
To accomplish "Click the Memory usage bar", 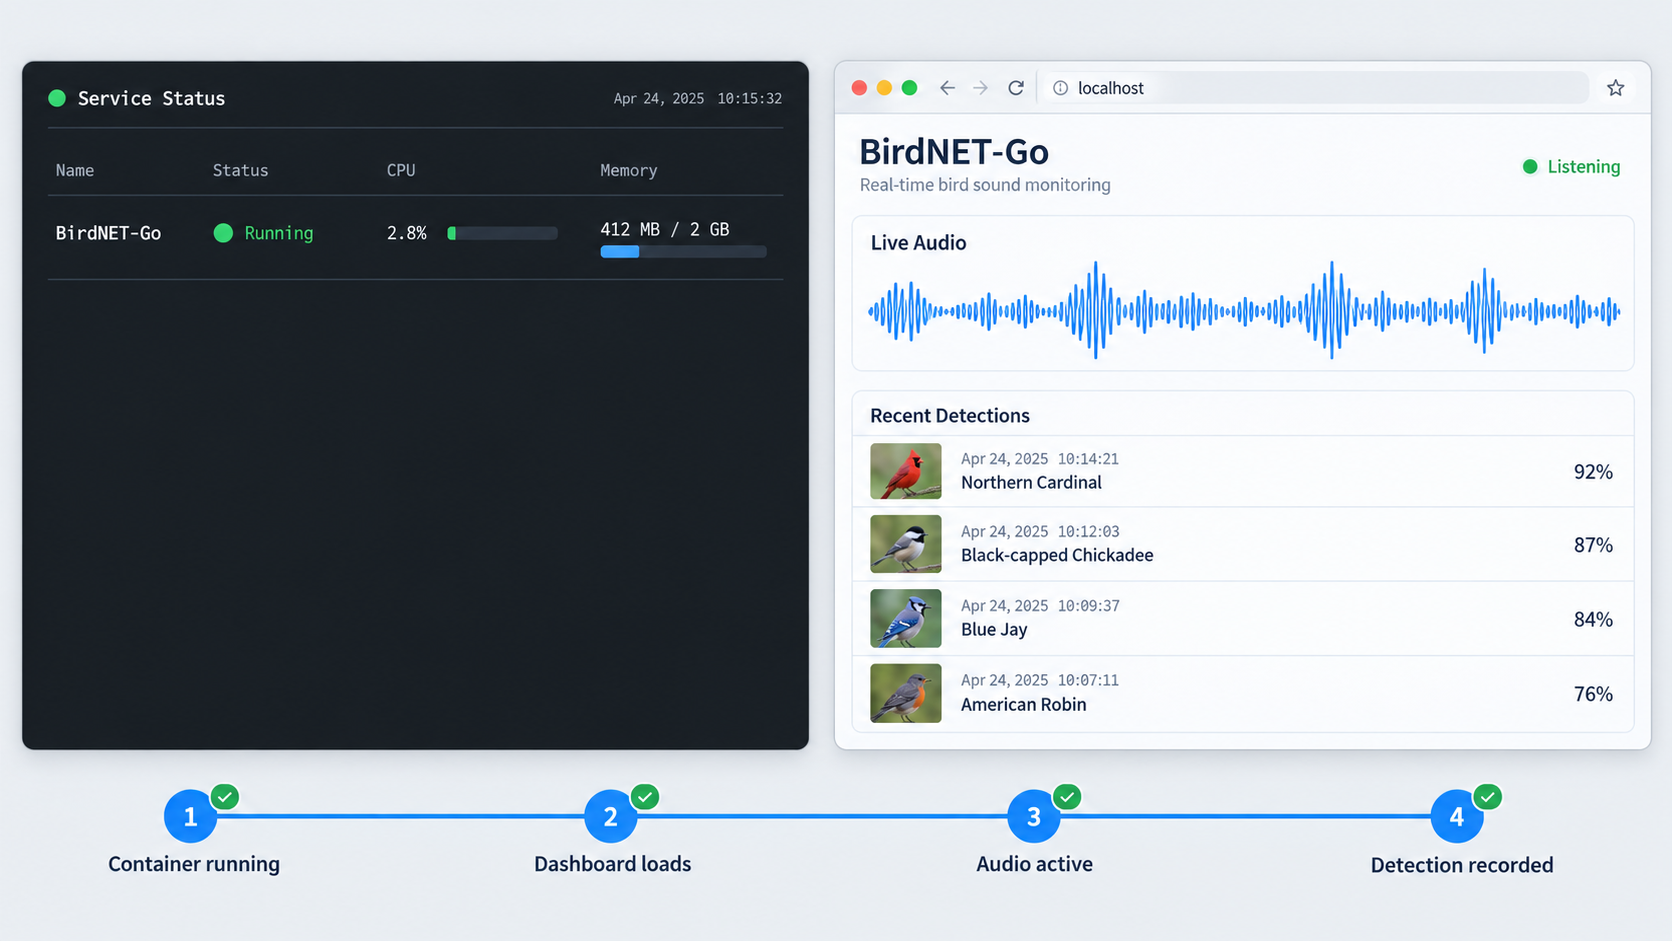I will tap(683, 252).
